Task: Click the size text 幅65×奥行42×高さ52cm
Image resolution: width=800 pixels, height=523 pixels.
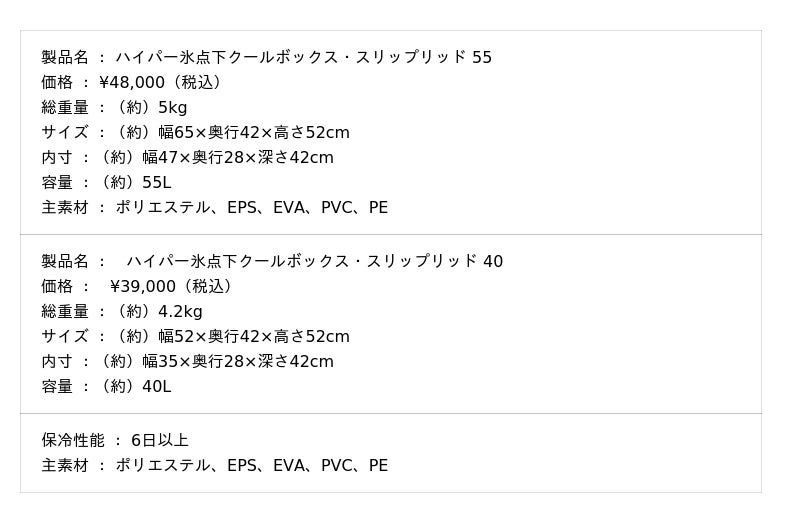Action: click(x=246, y=133)
